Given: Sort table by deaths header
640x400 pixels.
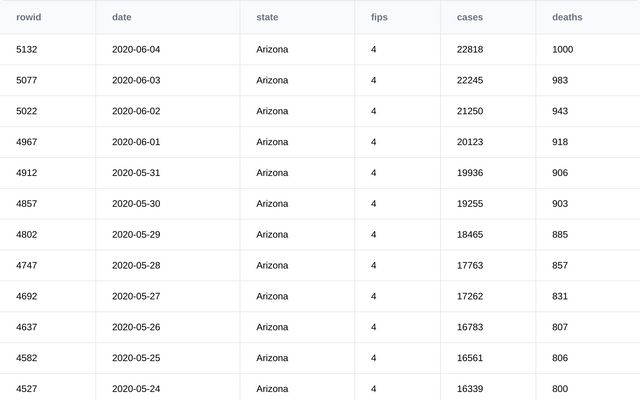Looking at the screenshot, I should tap(567, 17).
